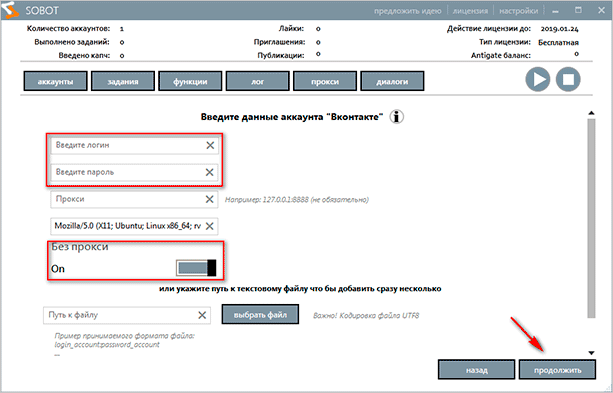Stop tasks with the stop button
Screen dimensions: 613x393
568,79
